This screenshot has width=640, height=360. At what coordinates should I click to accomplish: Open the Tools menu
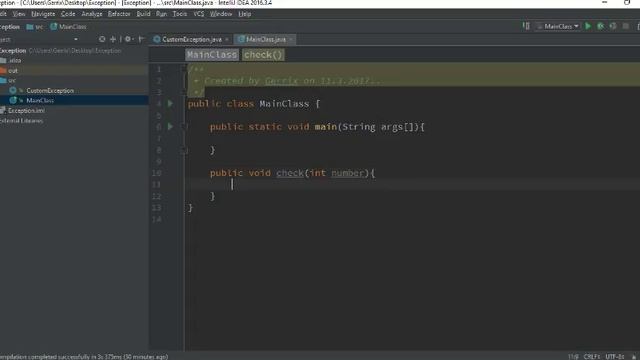click(180, 14)
